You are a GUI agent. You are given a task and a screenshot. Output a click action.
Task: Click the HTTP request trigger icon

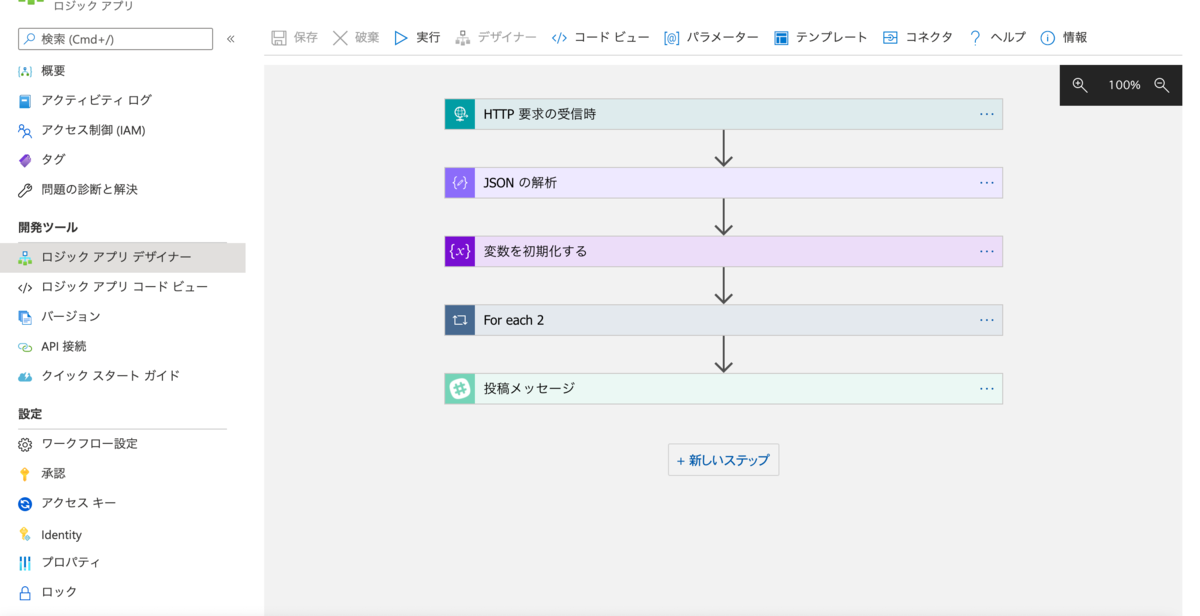(x=460, y=114)
